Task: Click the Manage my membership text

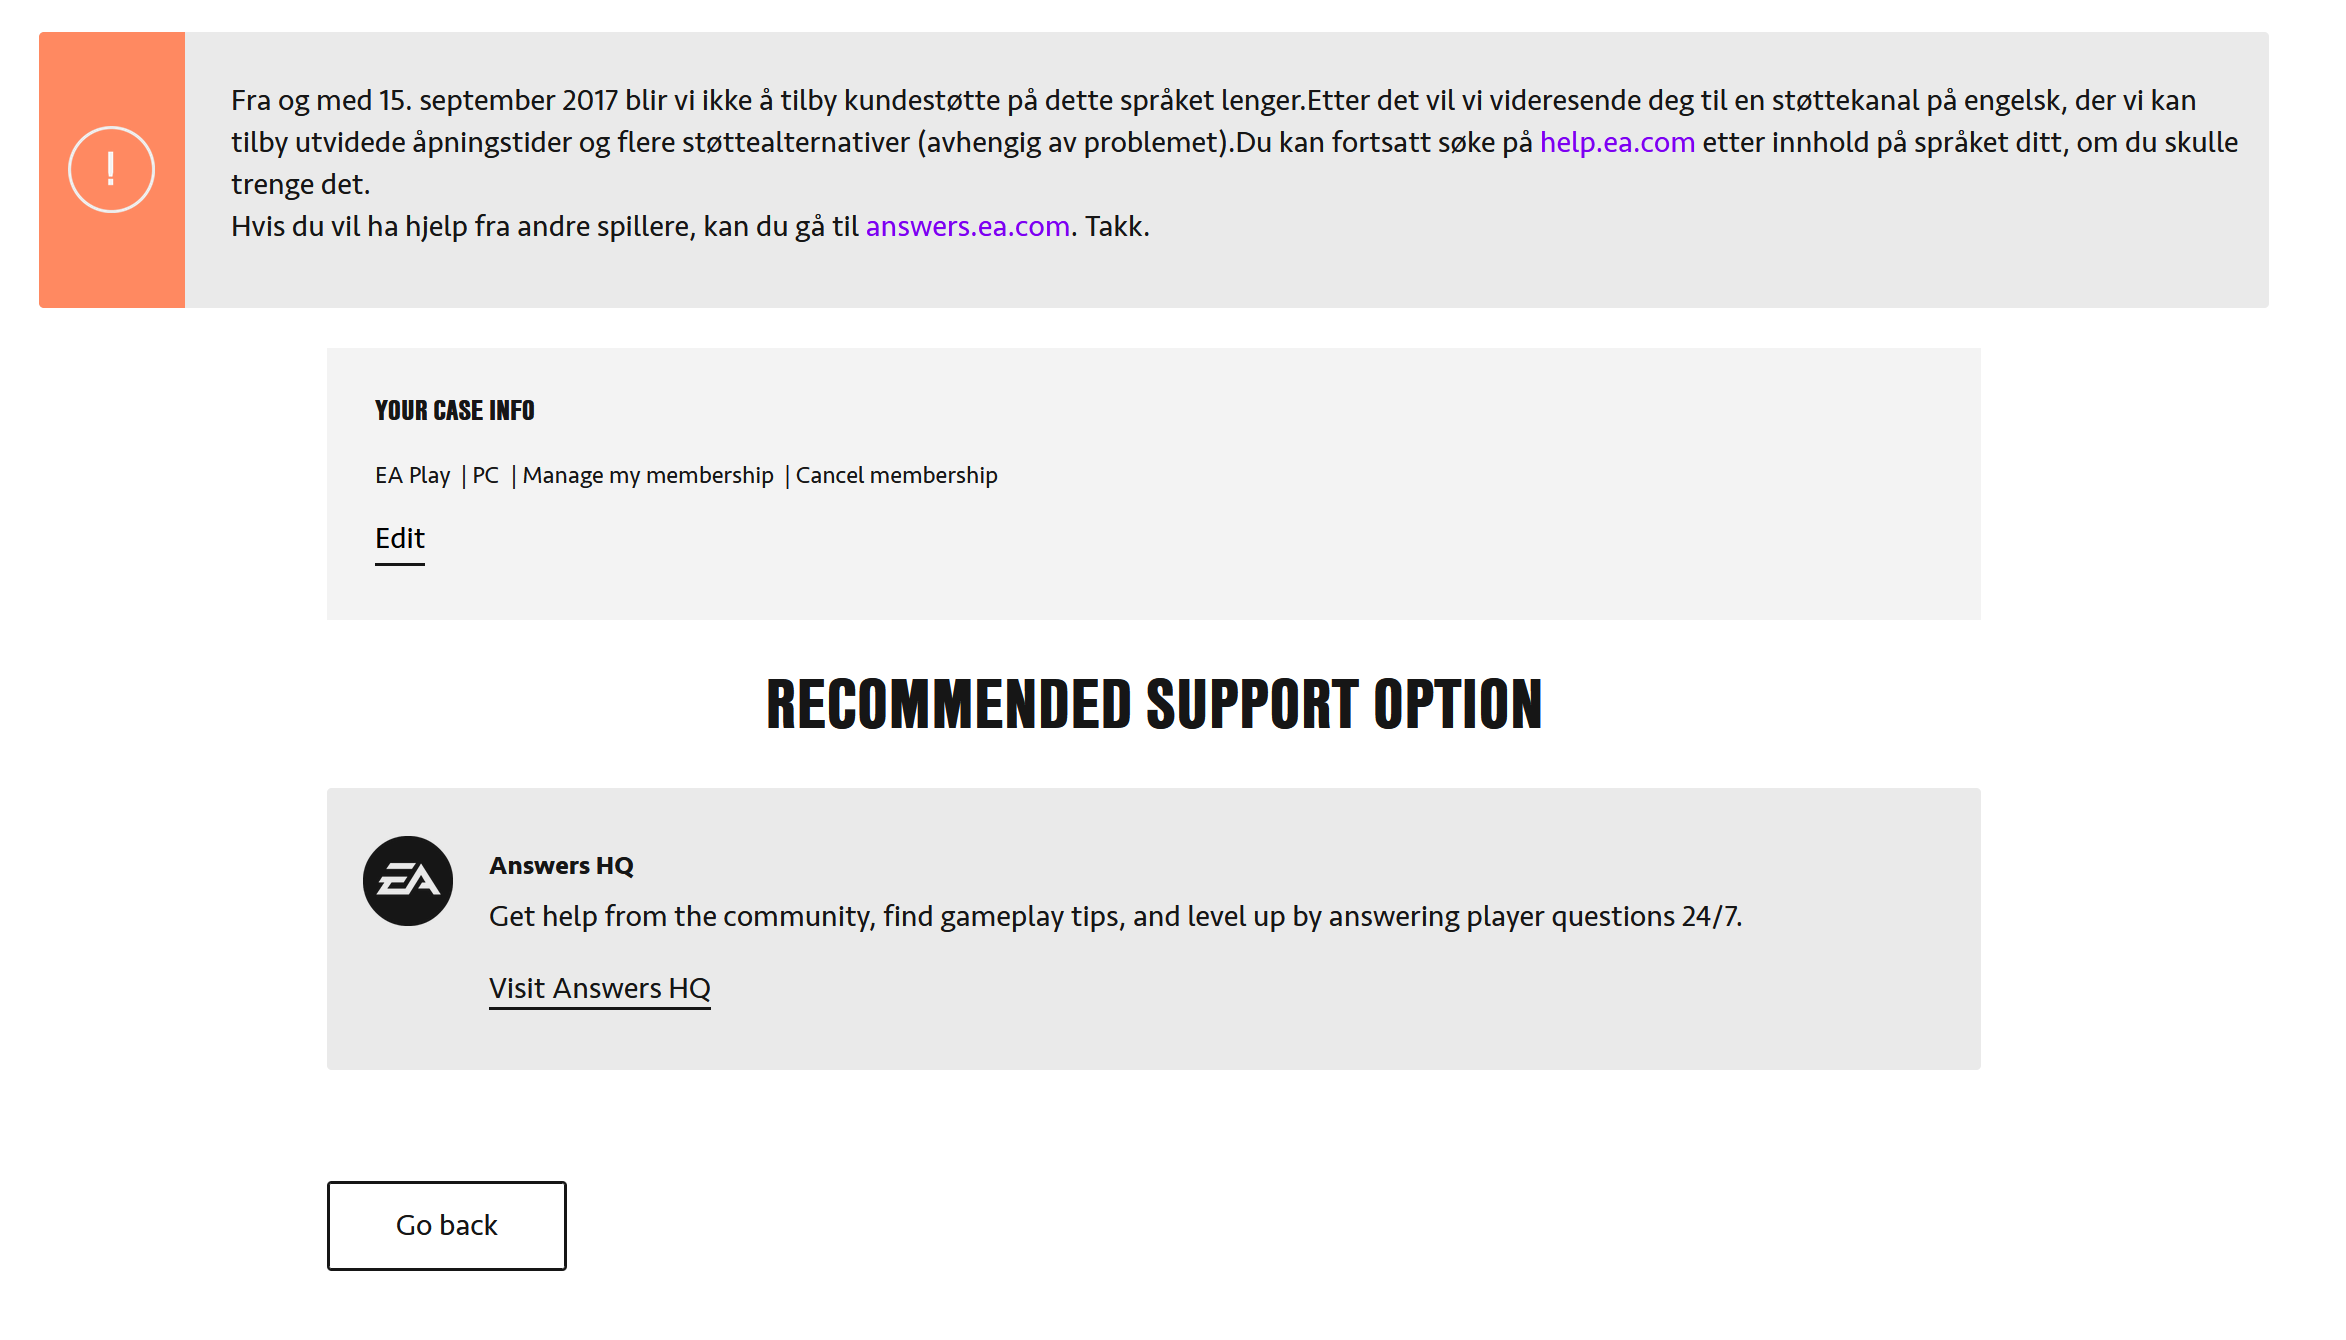Action: [648, 475]
